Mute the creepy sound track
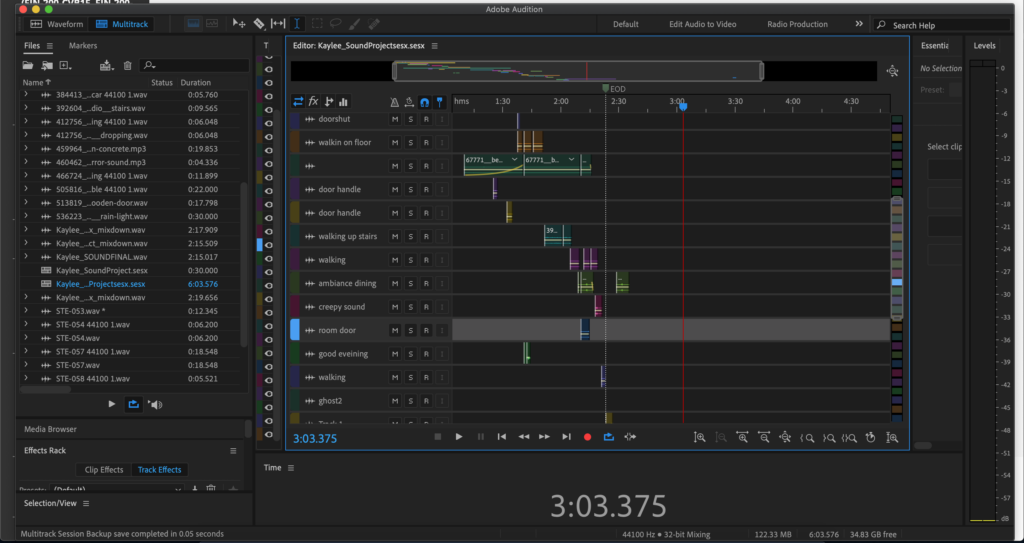This screenshot has height=543, width=1024. click(x=394, y=307)
